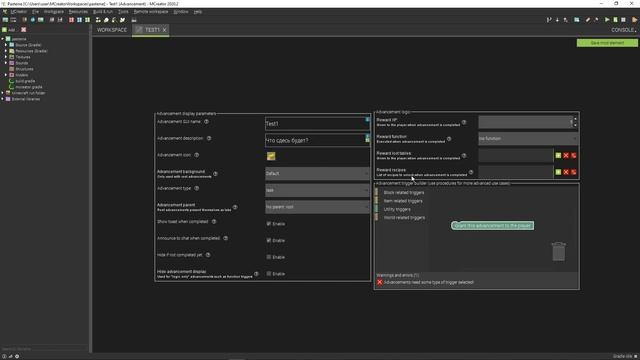Add a reward recipe entry

558,172
